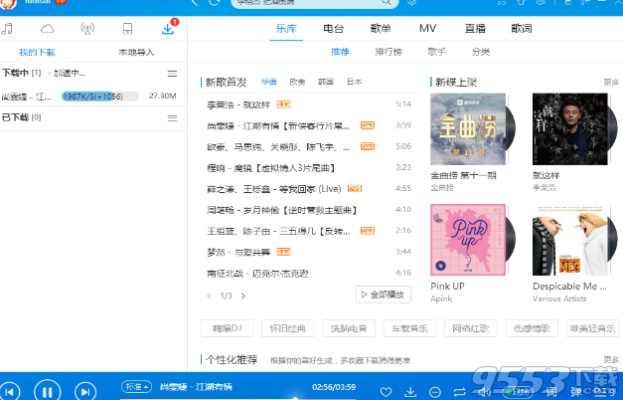This screenshot has height=400, width=623.
Task: Open the cloud music icon tab
Action: pyautogui.click(x=47, y=27)
